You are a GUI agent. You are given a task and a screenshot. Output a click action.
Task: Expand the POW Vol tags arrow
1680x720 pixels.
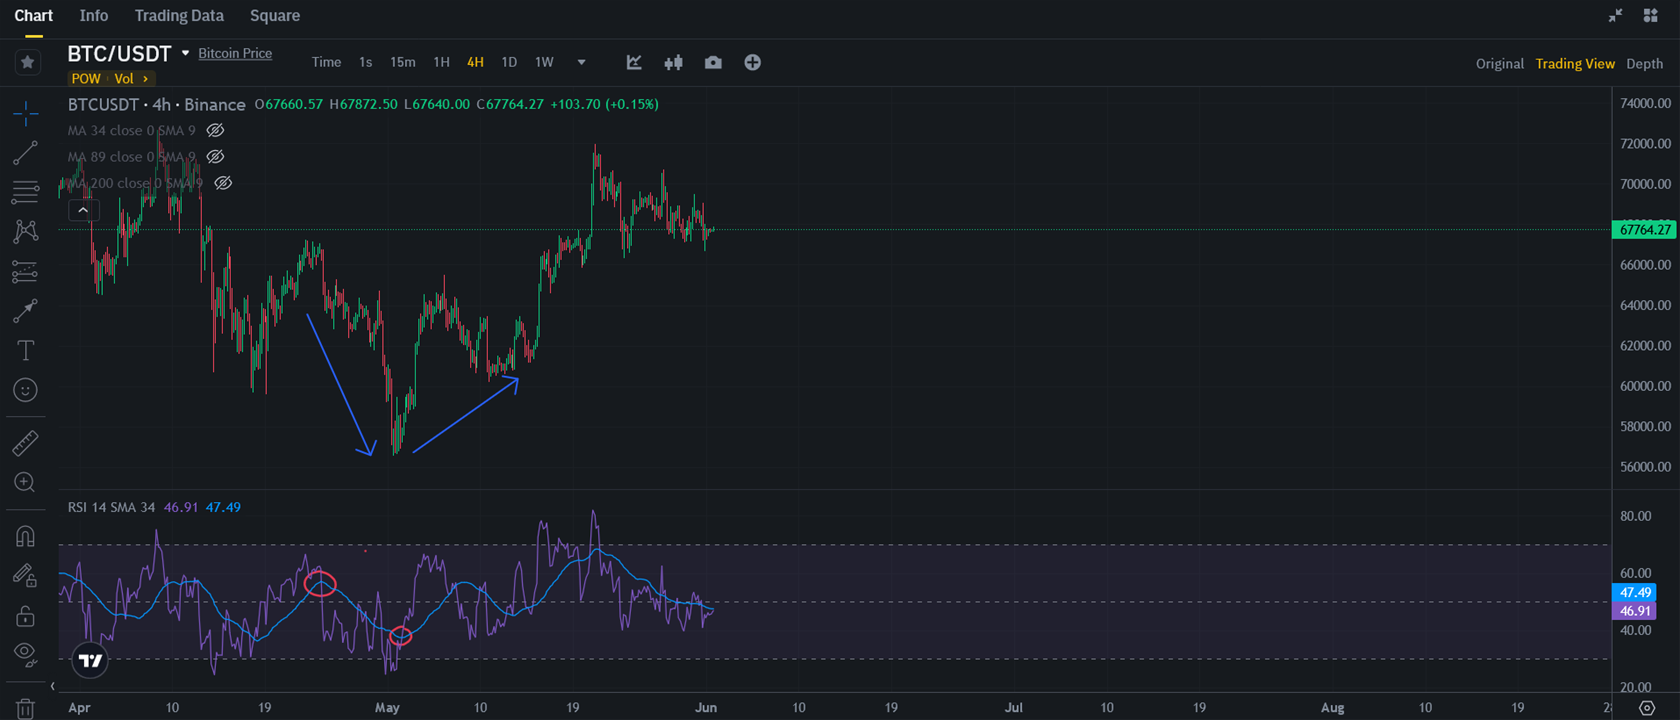146,78
